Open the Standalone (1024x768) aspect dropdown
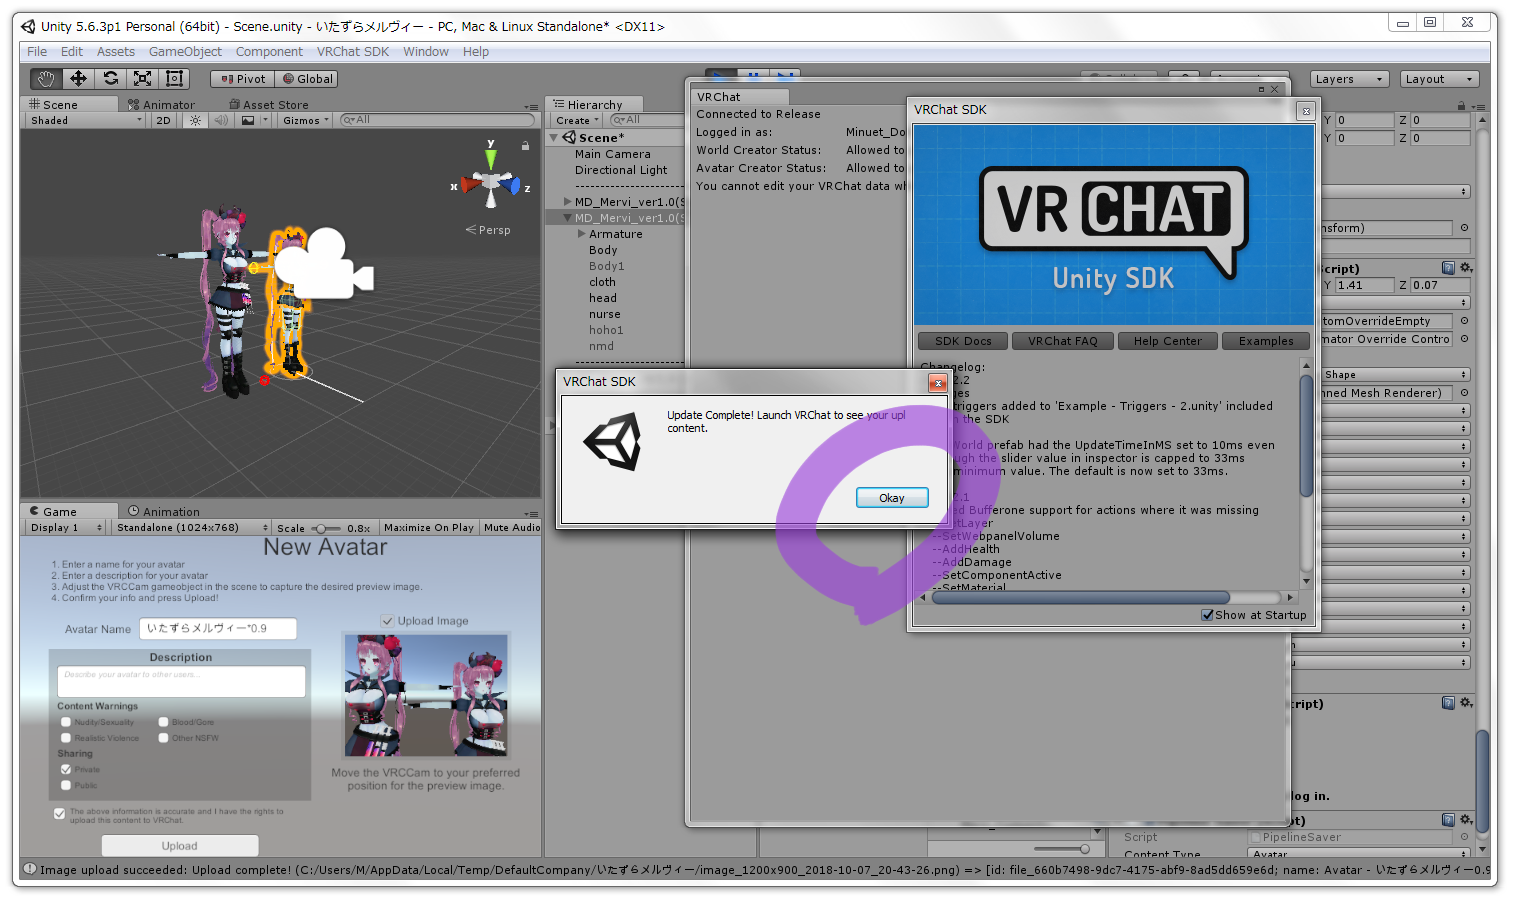Screen dimensions: 1516x905 point(192,527)
